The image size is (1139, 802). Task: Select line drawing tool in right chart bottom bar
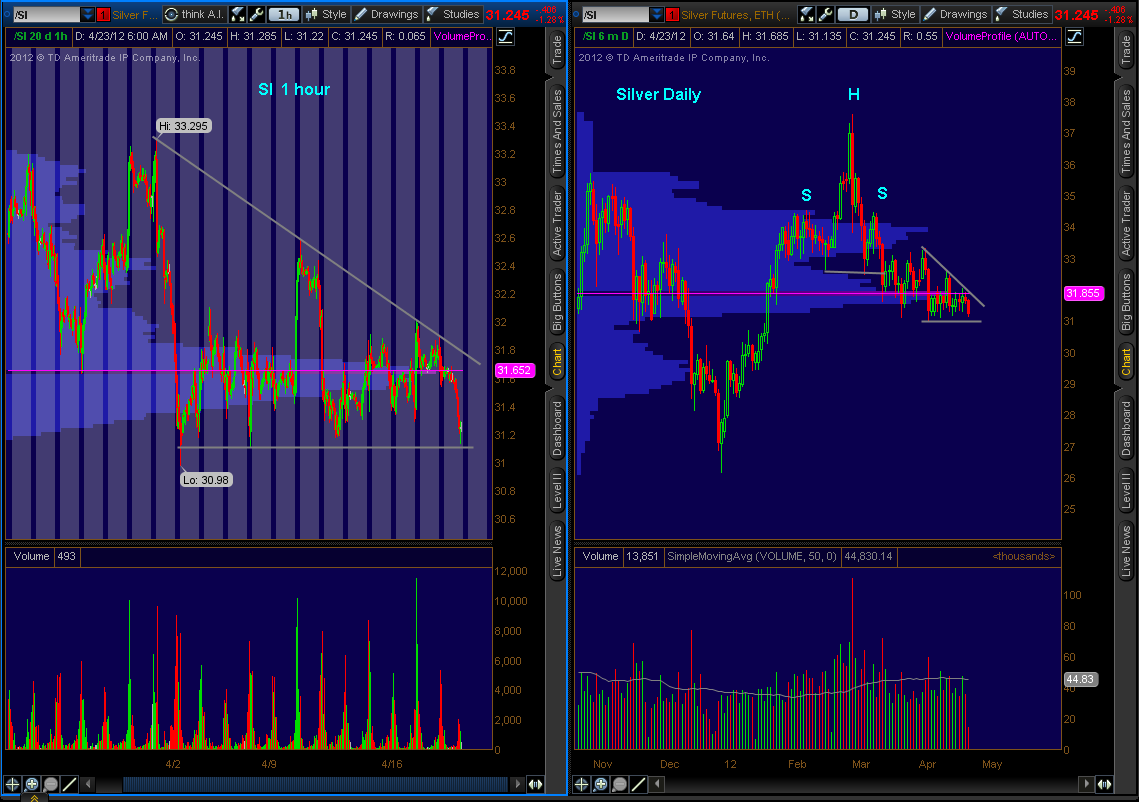[x=638, y=785]
